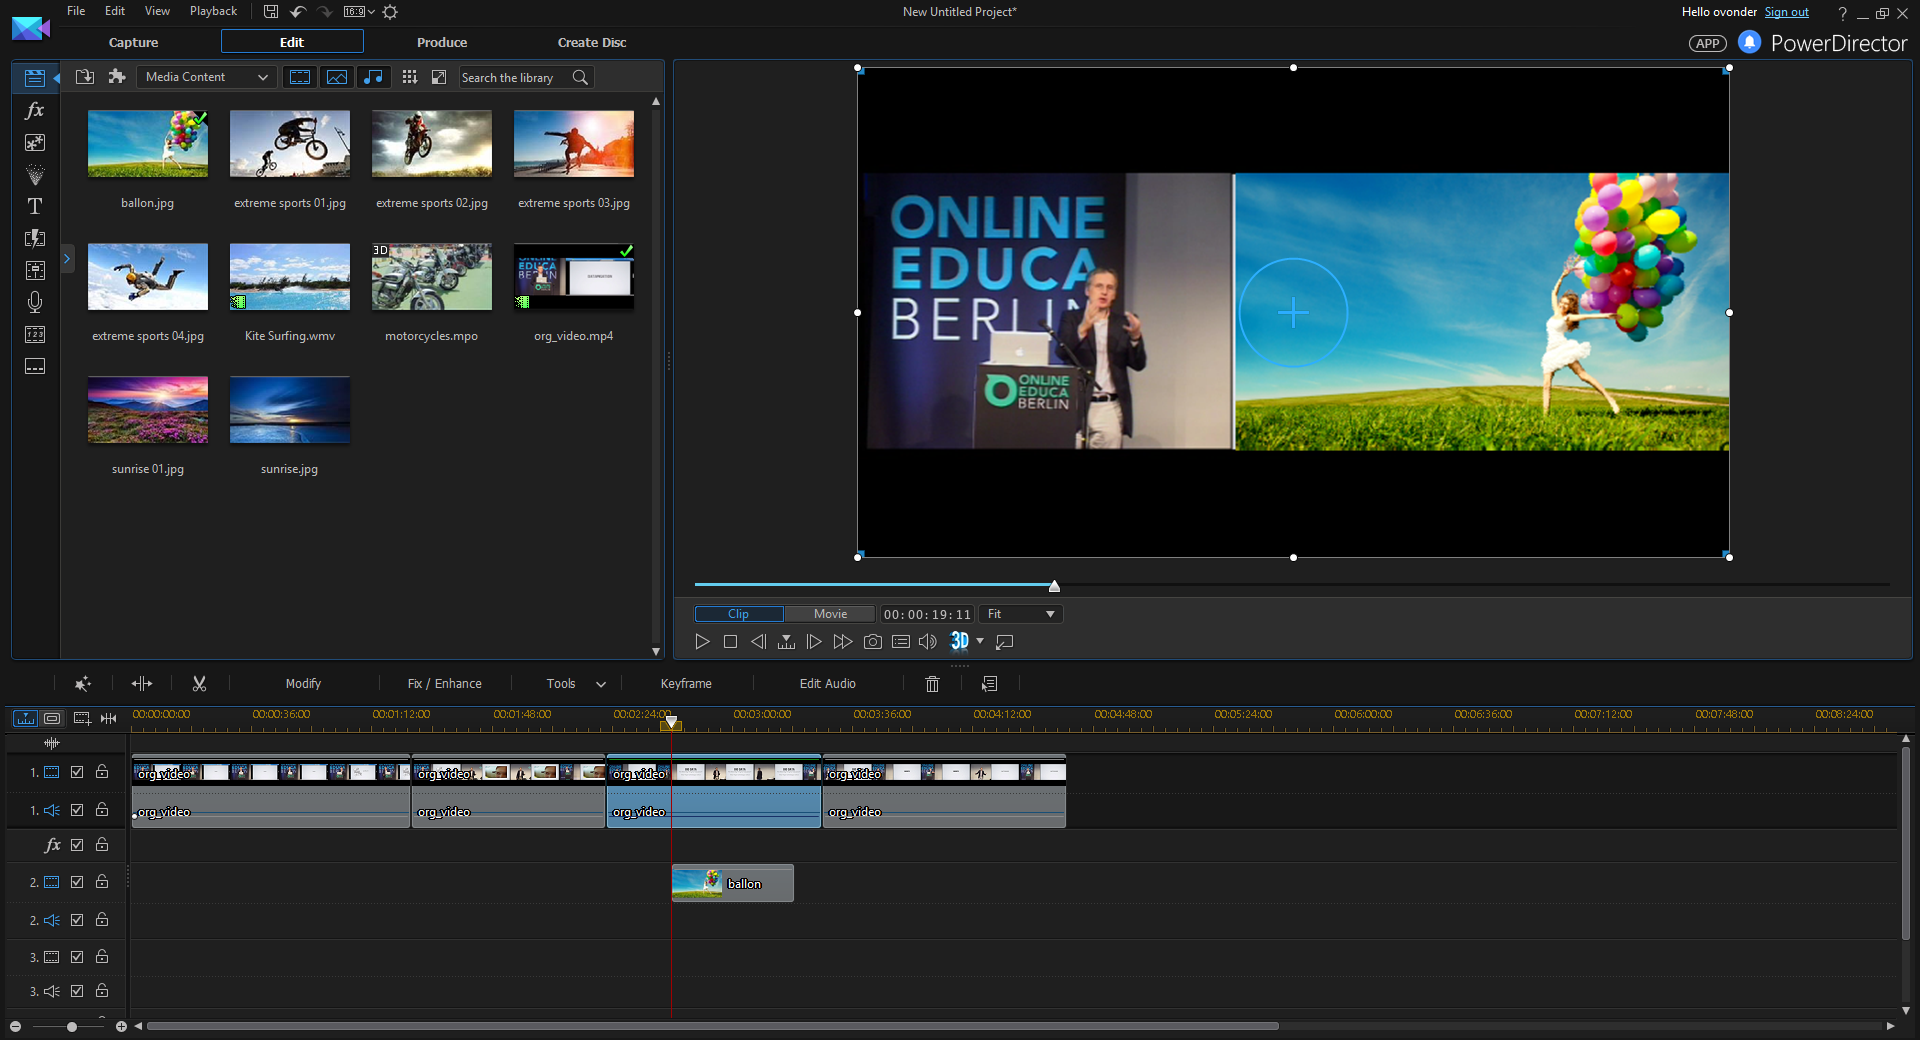This screenshot has width=1920, height=1040.
Task: Open the 16:9 aspect ratio dropdown
Action: coord(358,12)
